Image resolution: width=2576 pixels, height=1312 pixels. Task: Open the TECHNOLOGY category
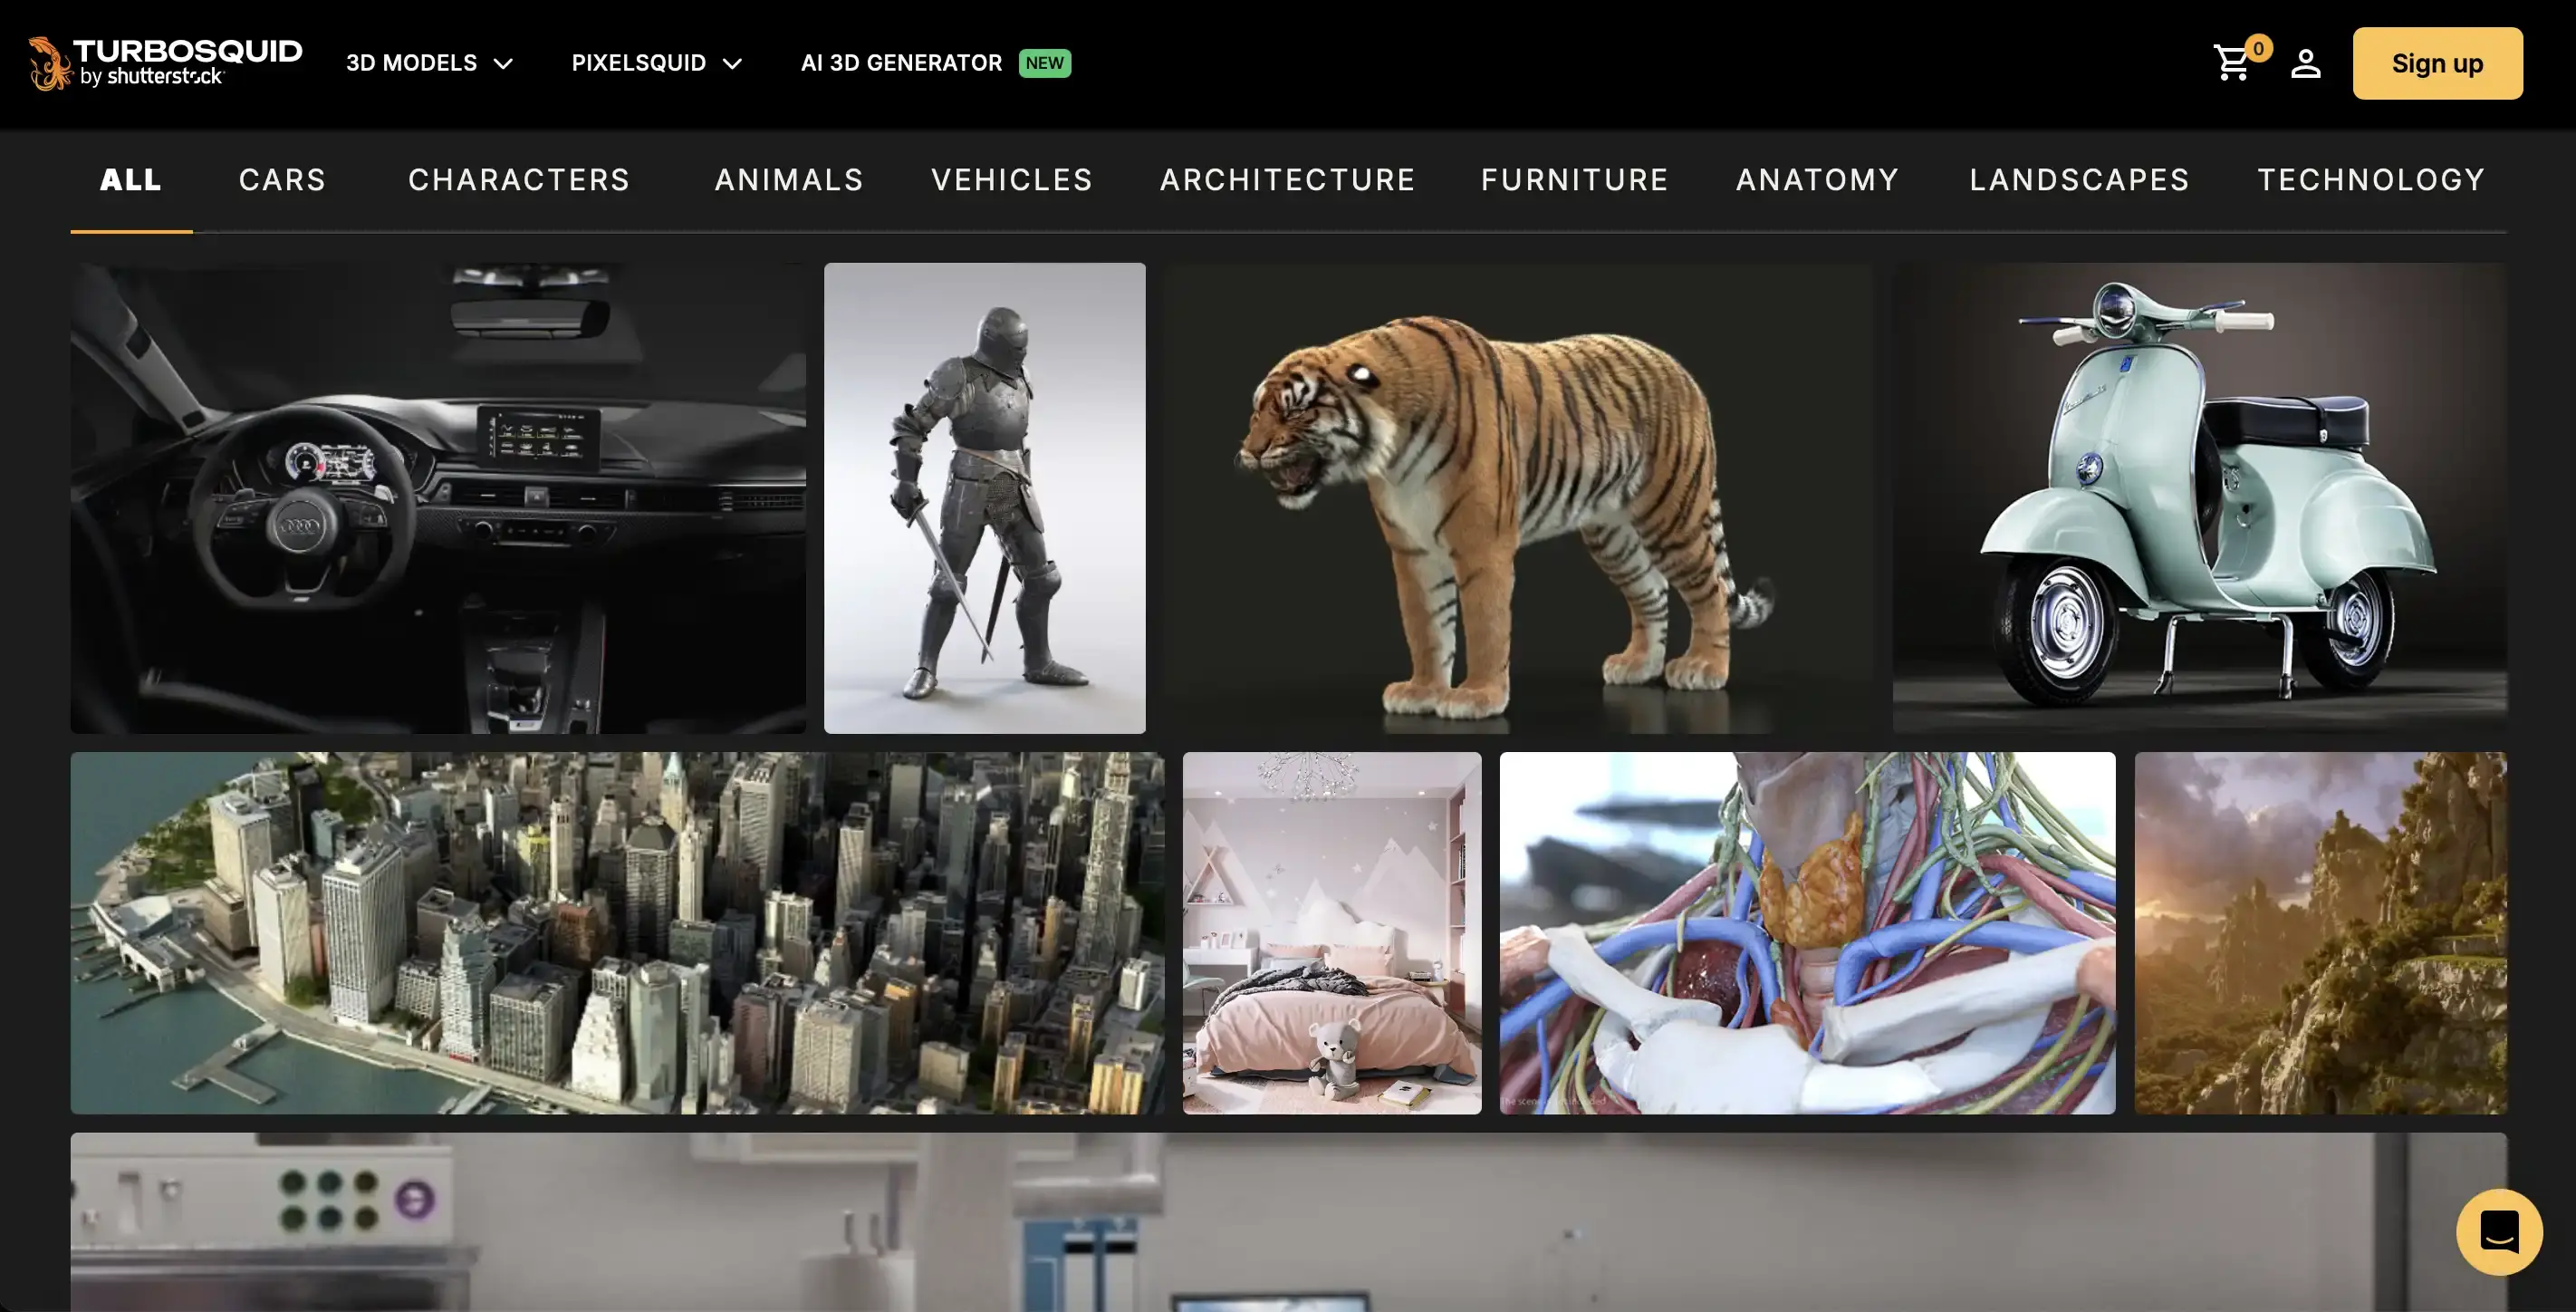pos(2371,180)
